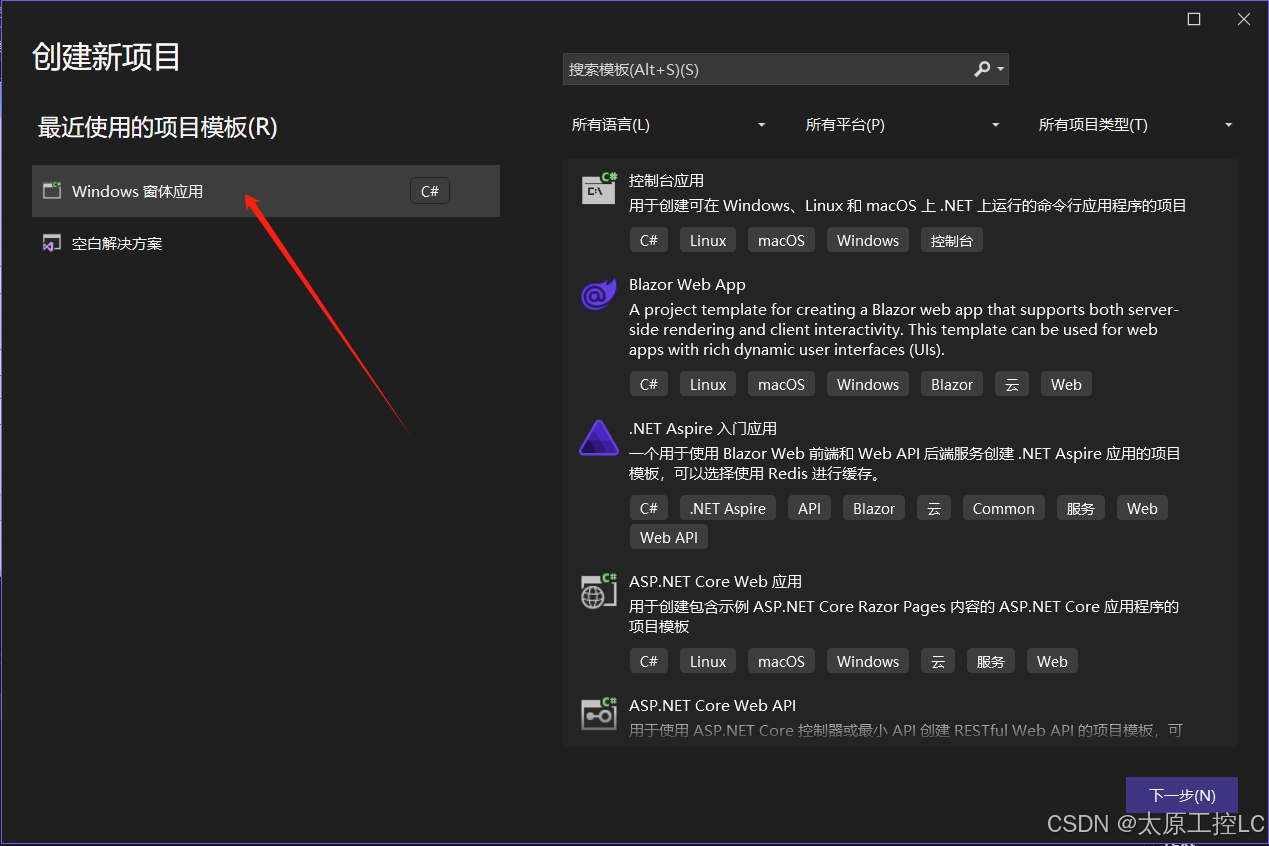The width and height of the screenshot is (1269, 846).
Task: Click the Blazor Web App description text
Action: 904,330
